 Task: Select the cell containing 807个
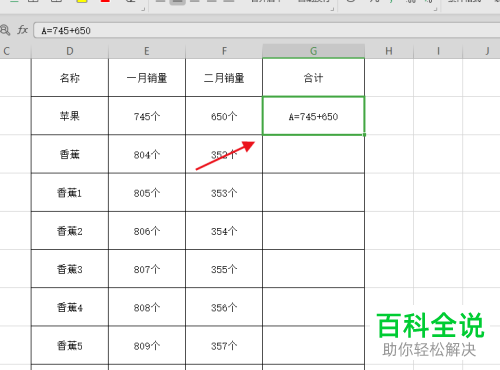(147, 269)
